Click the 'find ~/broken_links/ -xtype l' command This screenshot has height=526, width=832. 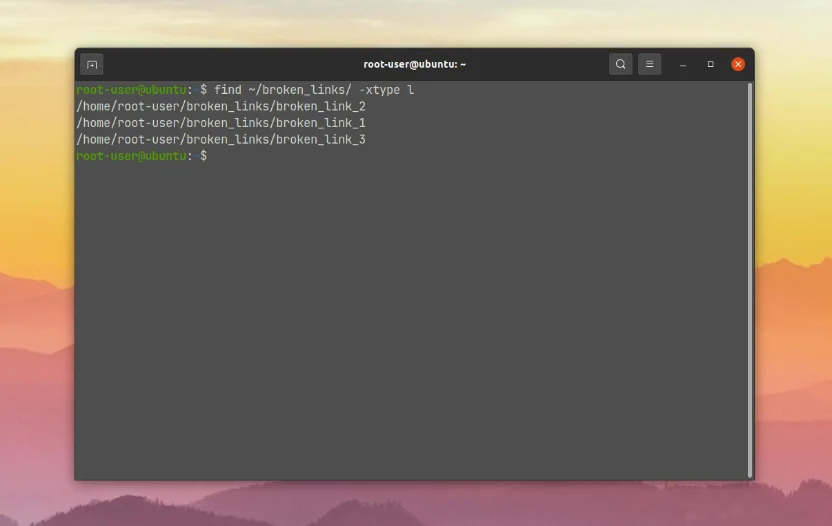point(314,90)
